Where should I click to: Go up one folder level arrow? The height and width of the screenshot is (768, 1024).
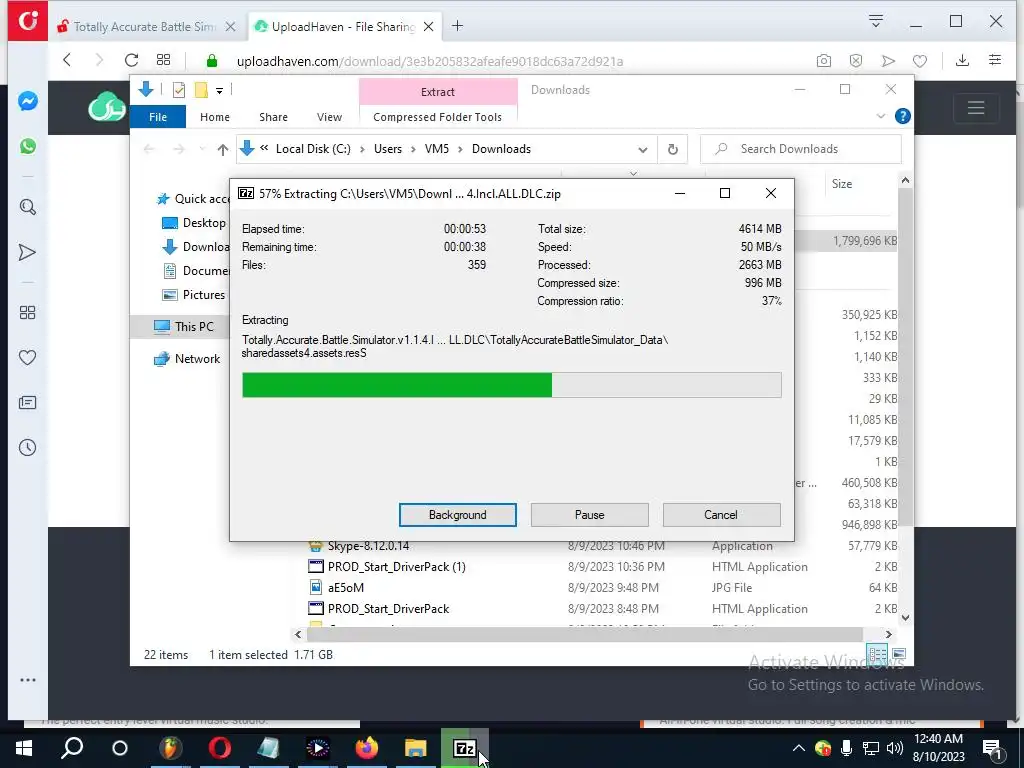point(223,150)
